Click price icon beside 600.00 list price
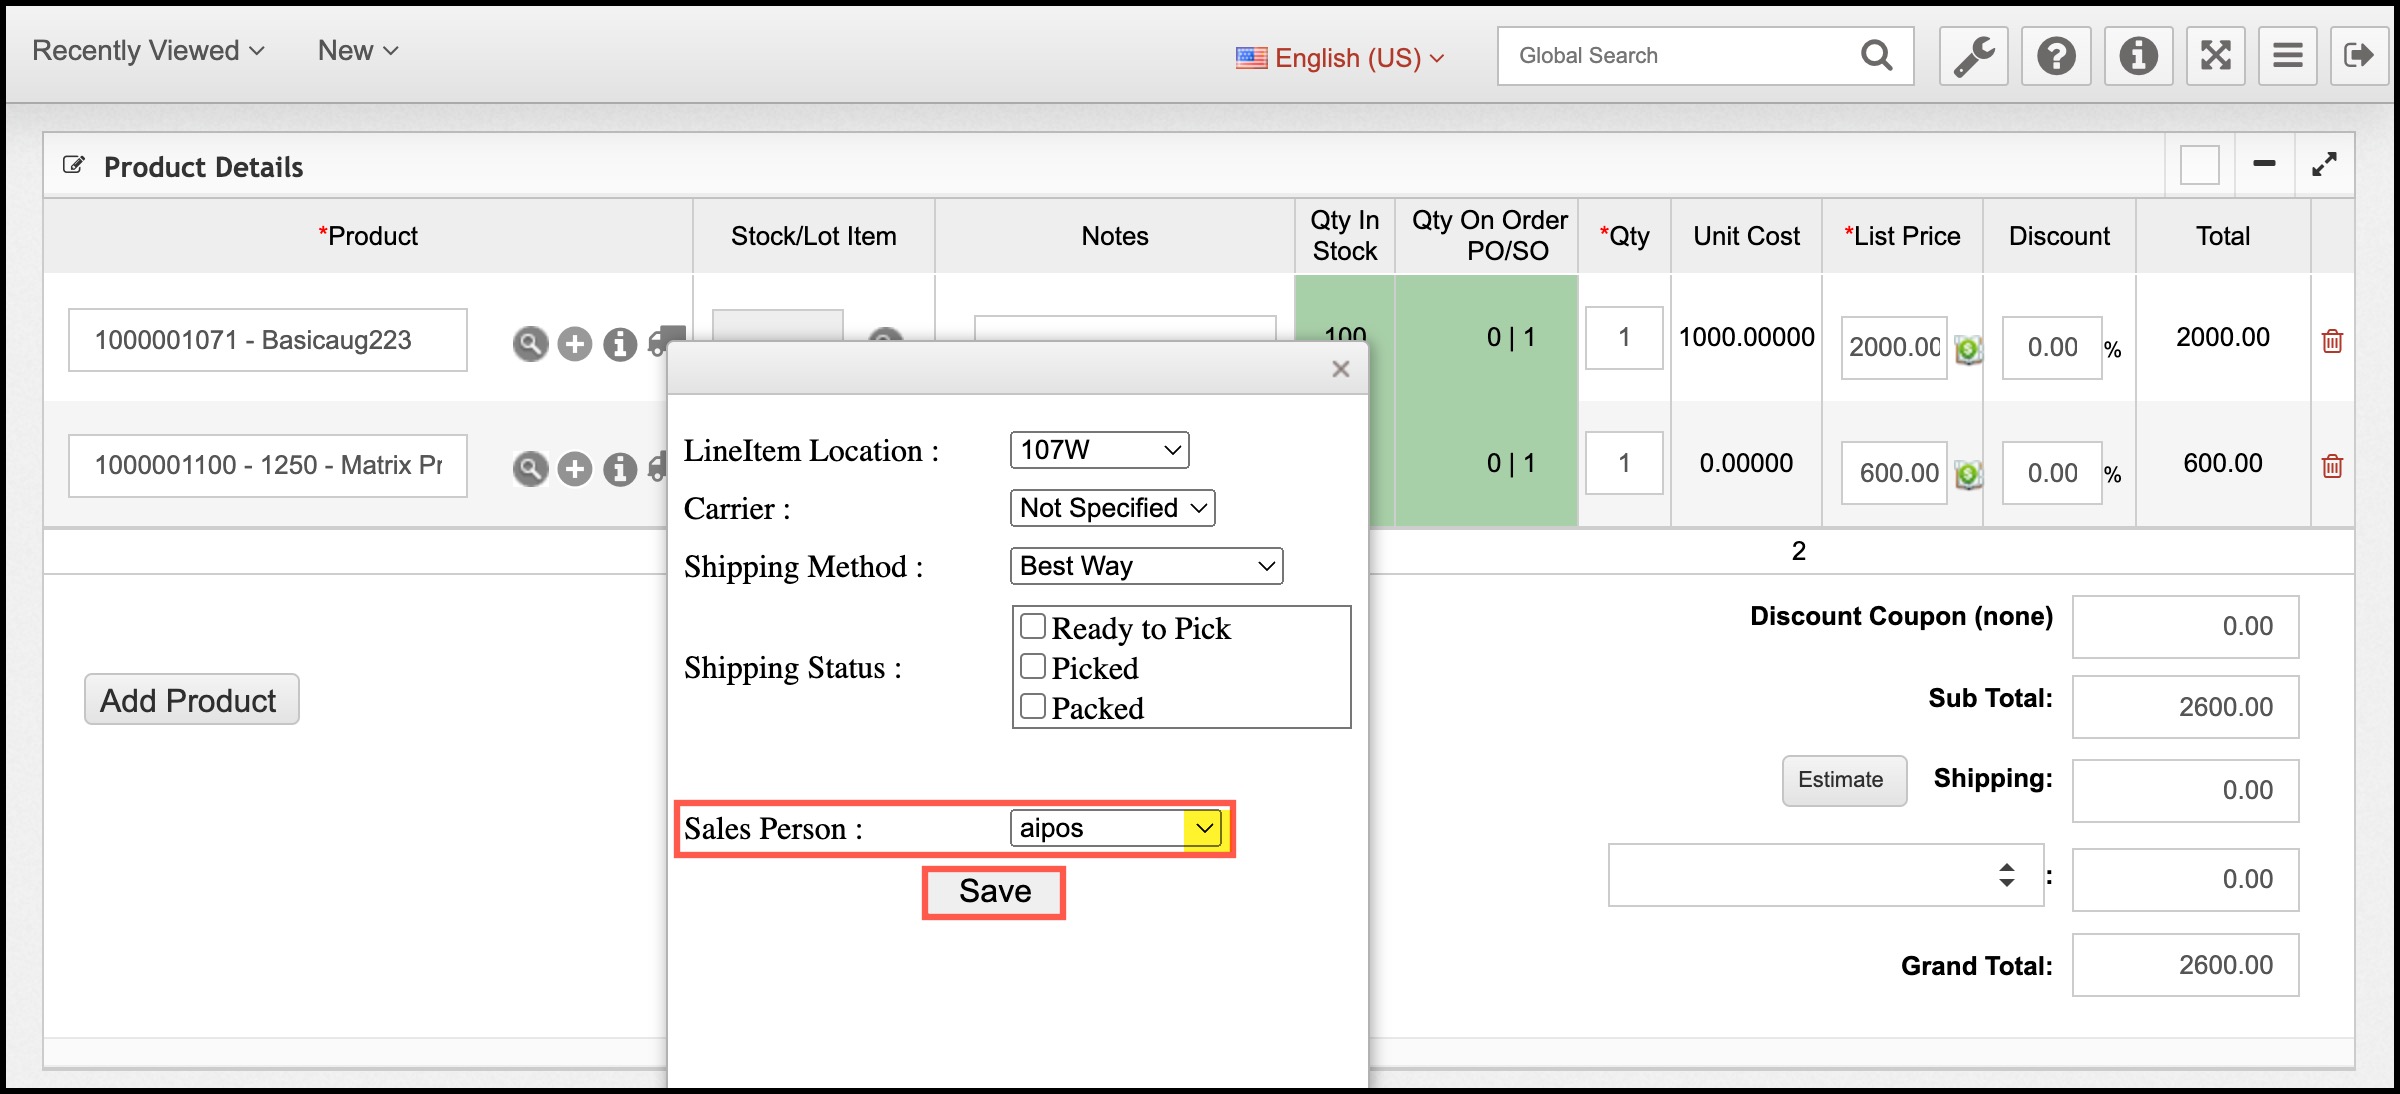Viewport: 2400px width, 1094px height. pos(1968,474)
